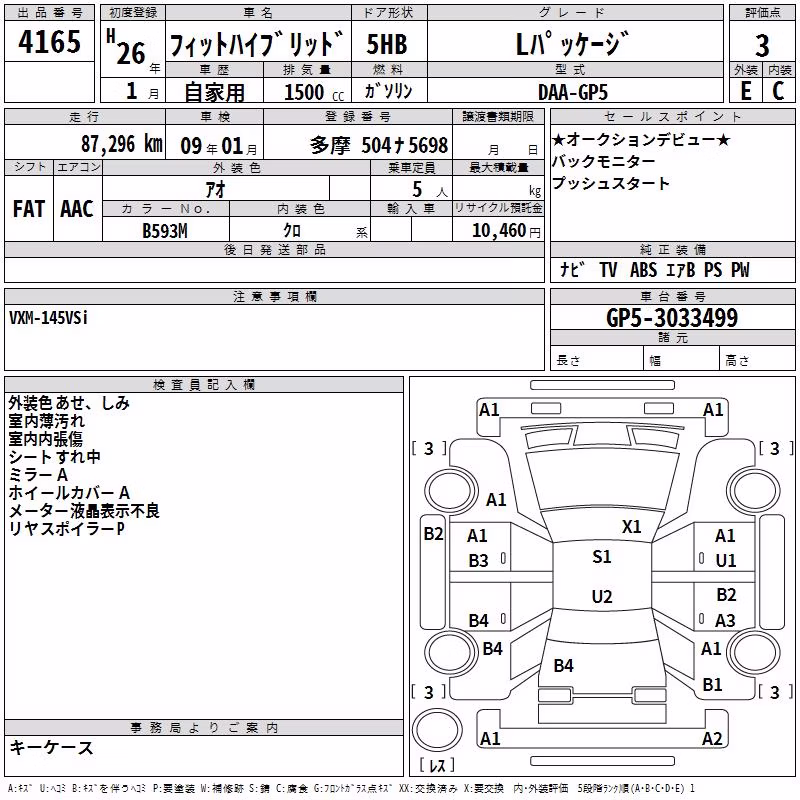Click the spare tire circle above レス
This screenshot has height=800, width=800.
tap(437, 730)
